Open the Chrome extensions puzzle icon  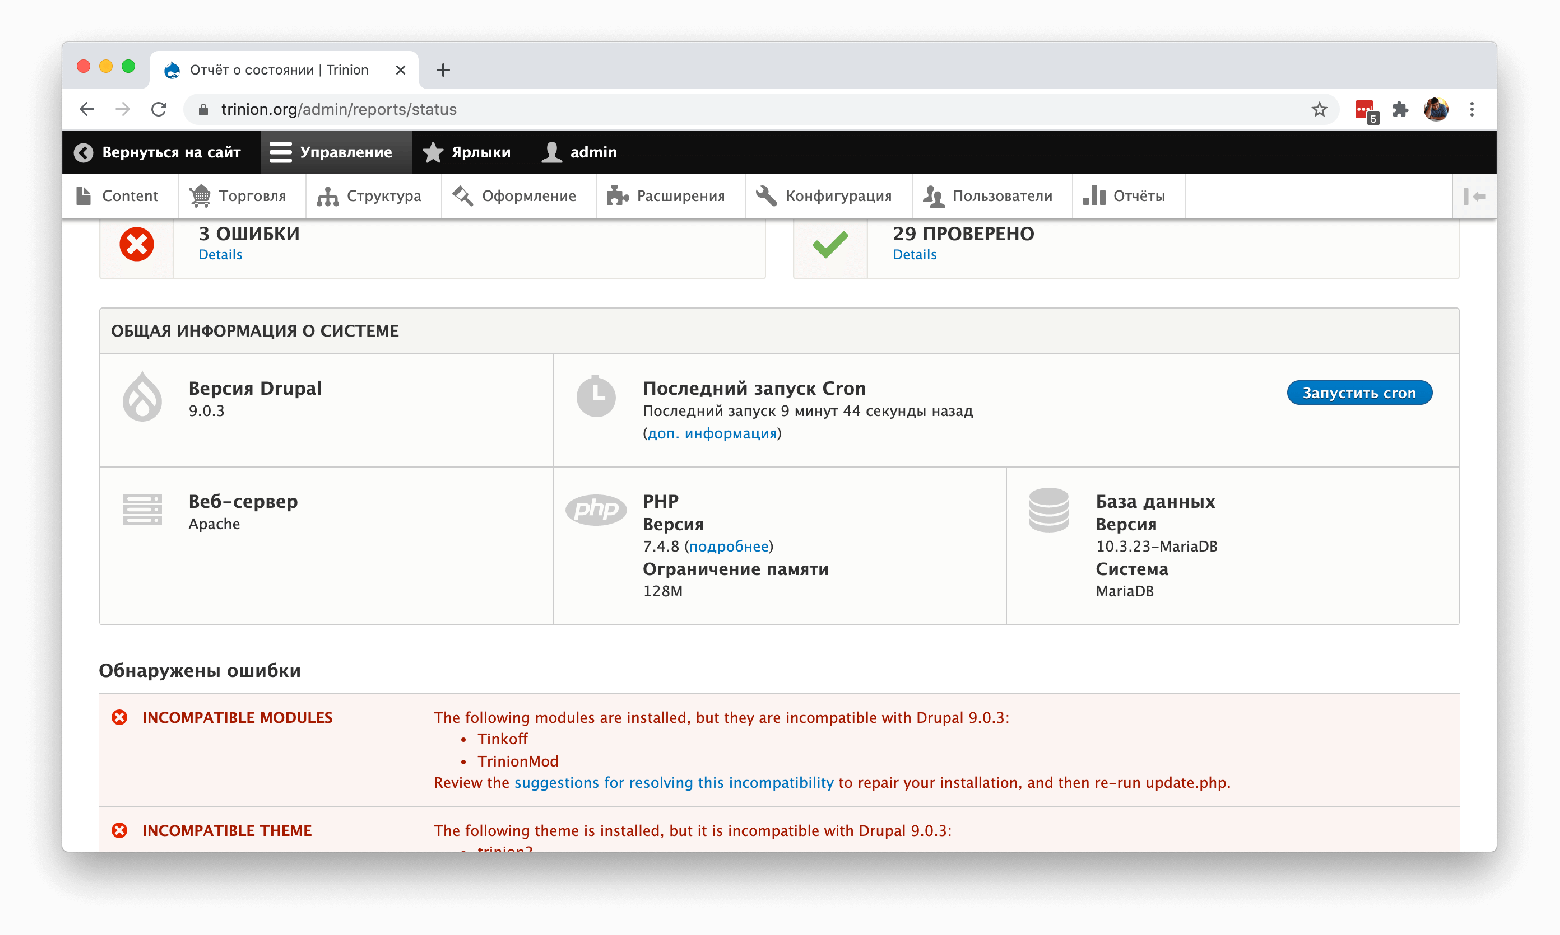click(x=1400, y=109)
